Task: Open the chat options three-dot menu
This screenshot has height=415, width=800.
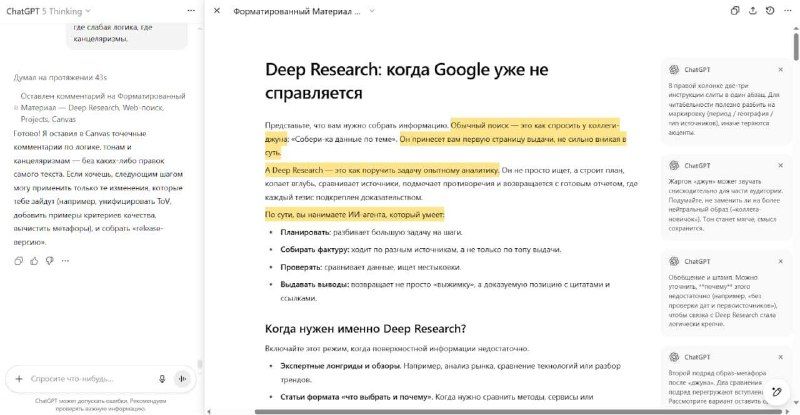Action: (191, 10)
